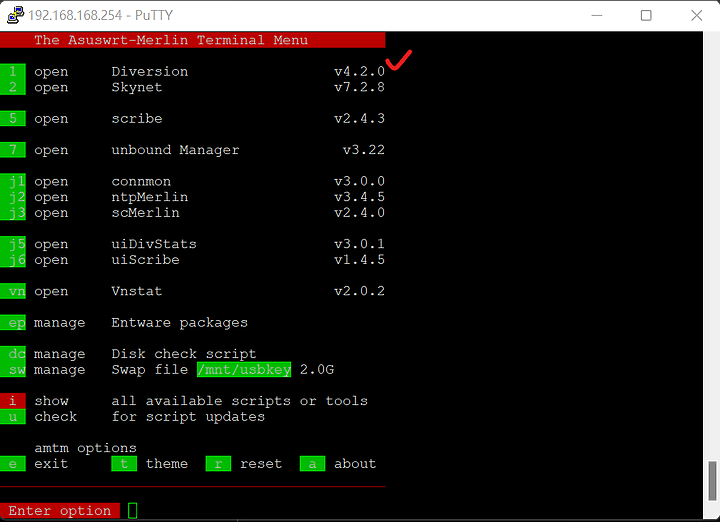Click the uiDivStats script name
Image resolution: width=720 pixels, height=522 pixels.
click(154, 244)
